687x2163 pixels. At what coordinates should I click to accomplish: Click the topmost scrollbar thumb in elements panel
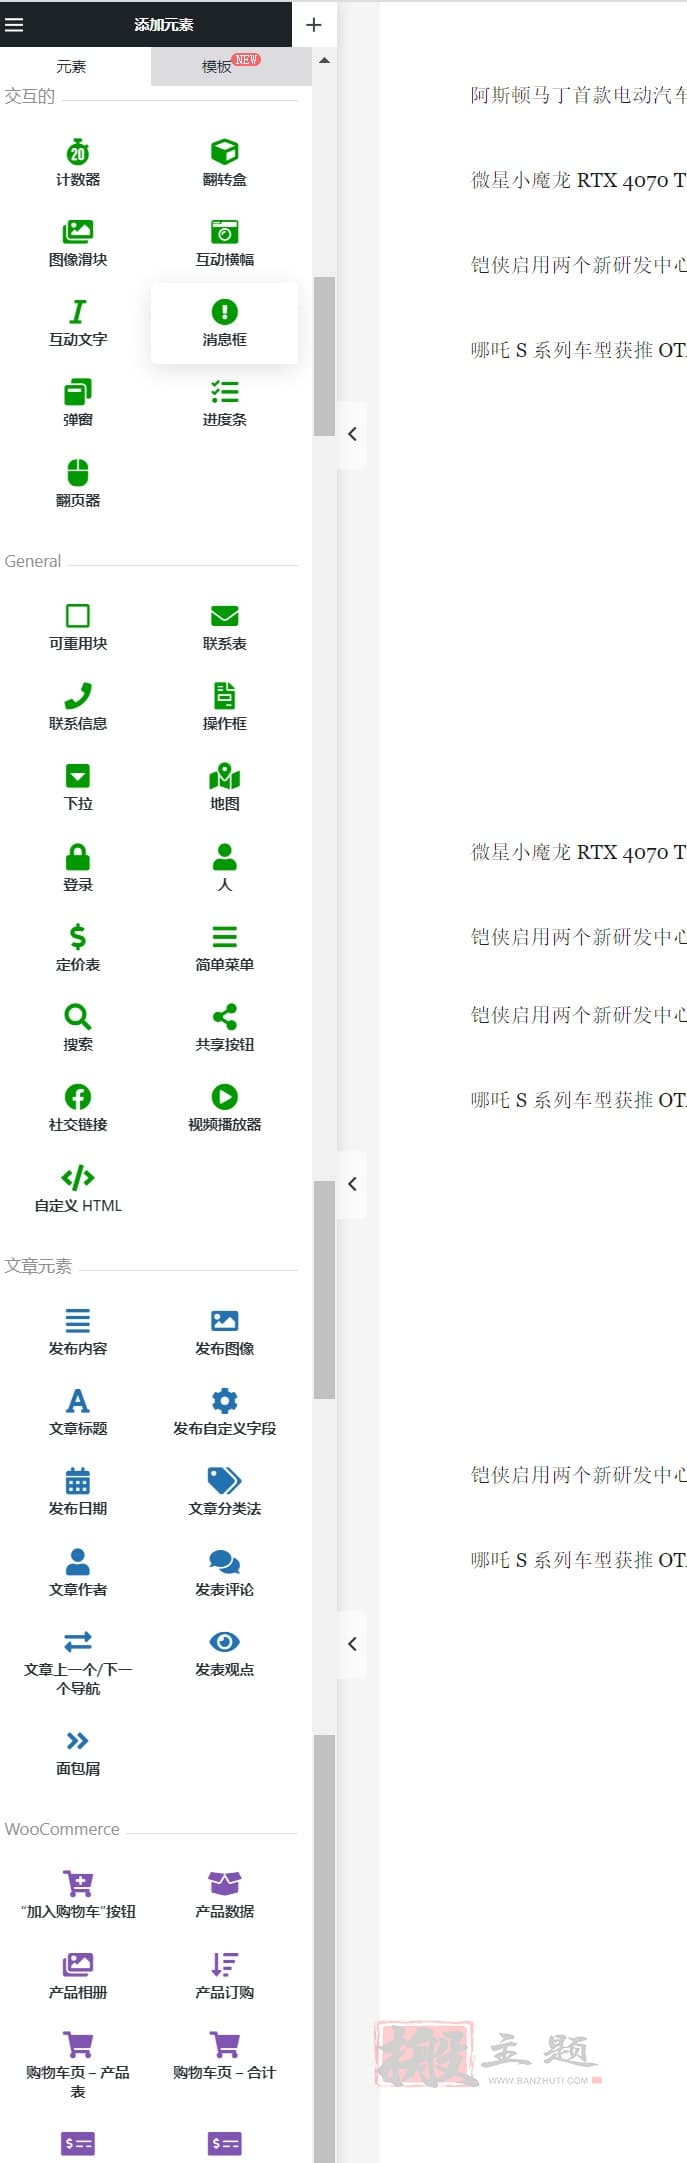324,356
